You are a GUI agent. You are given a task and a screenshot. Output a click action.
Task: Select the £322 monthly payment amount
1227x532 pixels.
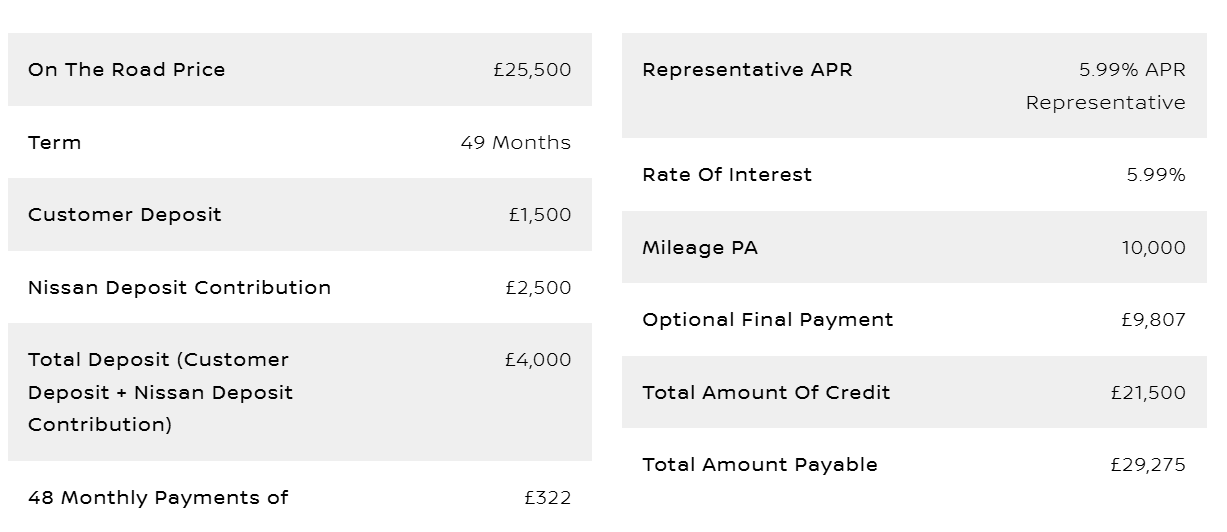pos(548,498)
